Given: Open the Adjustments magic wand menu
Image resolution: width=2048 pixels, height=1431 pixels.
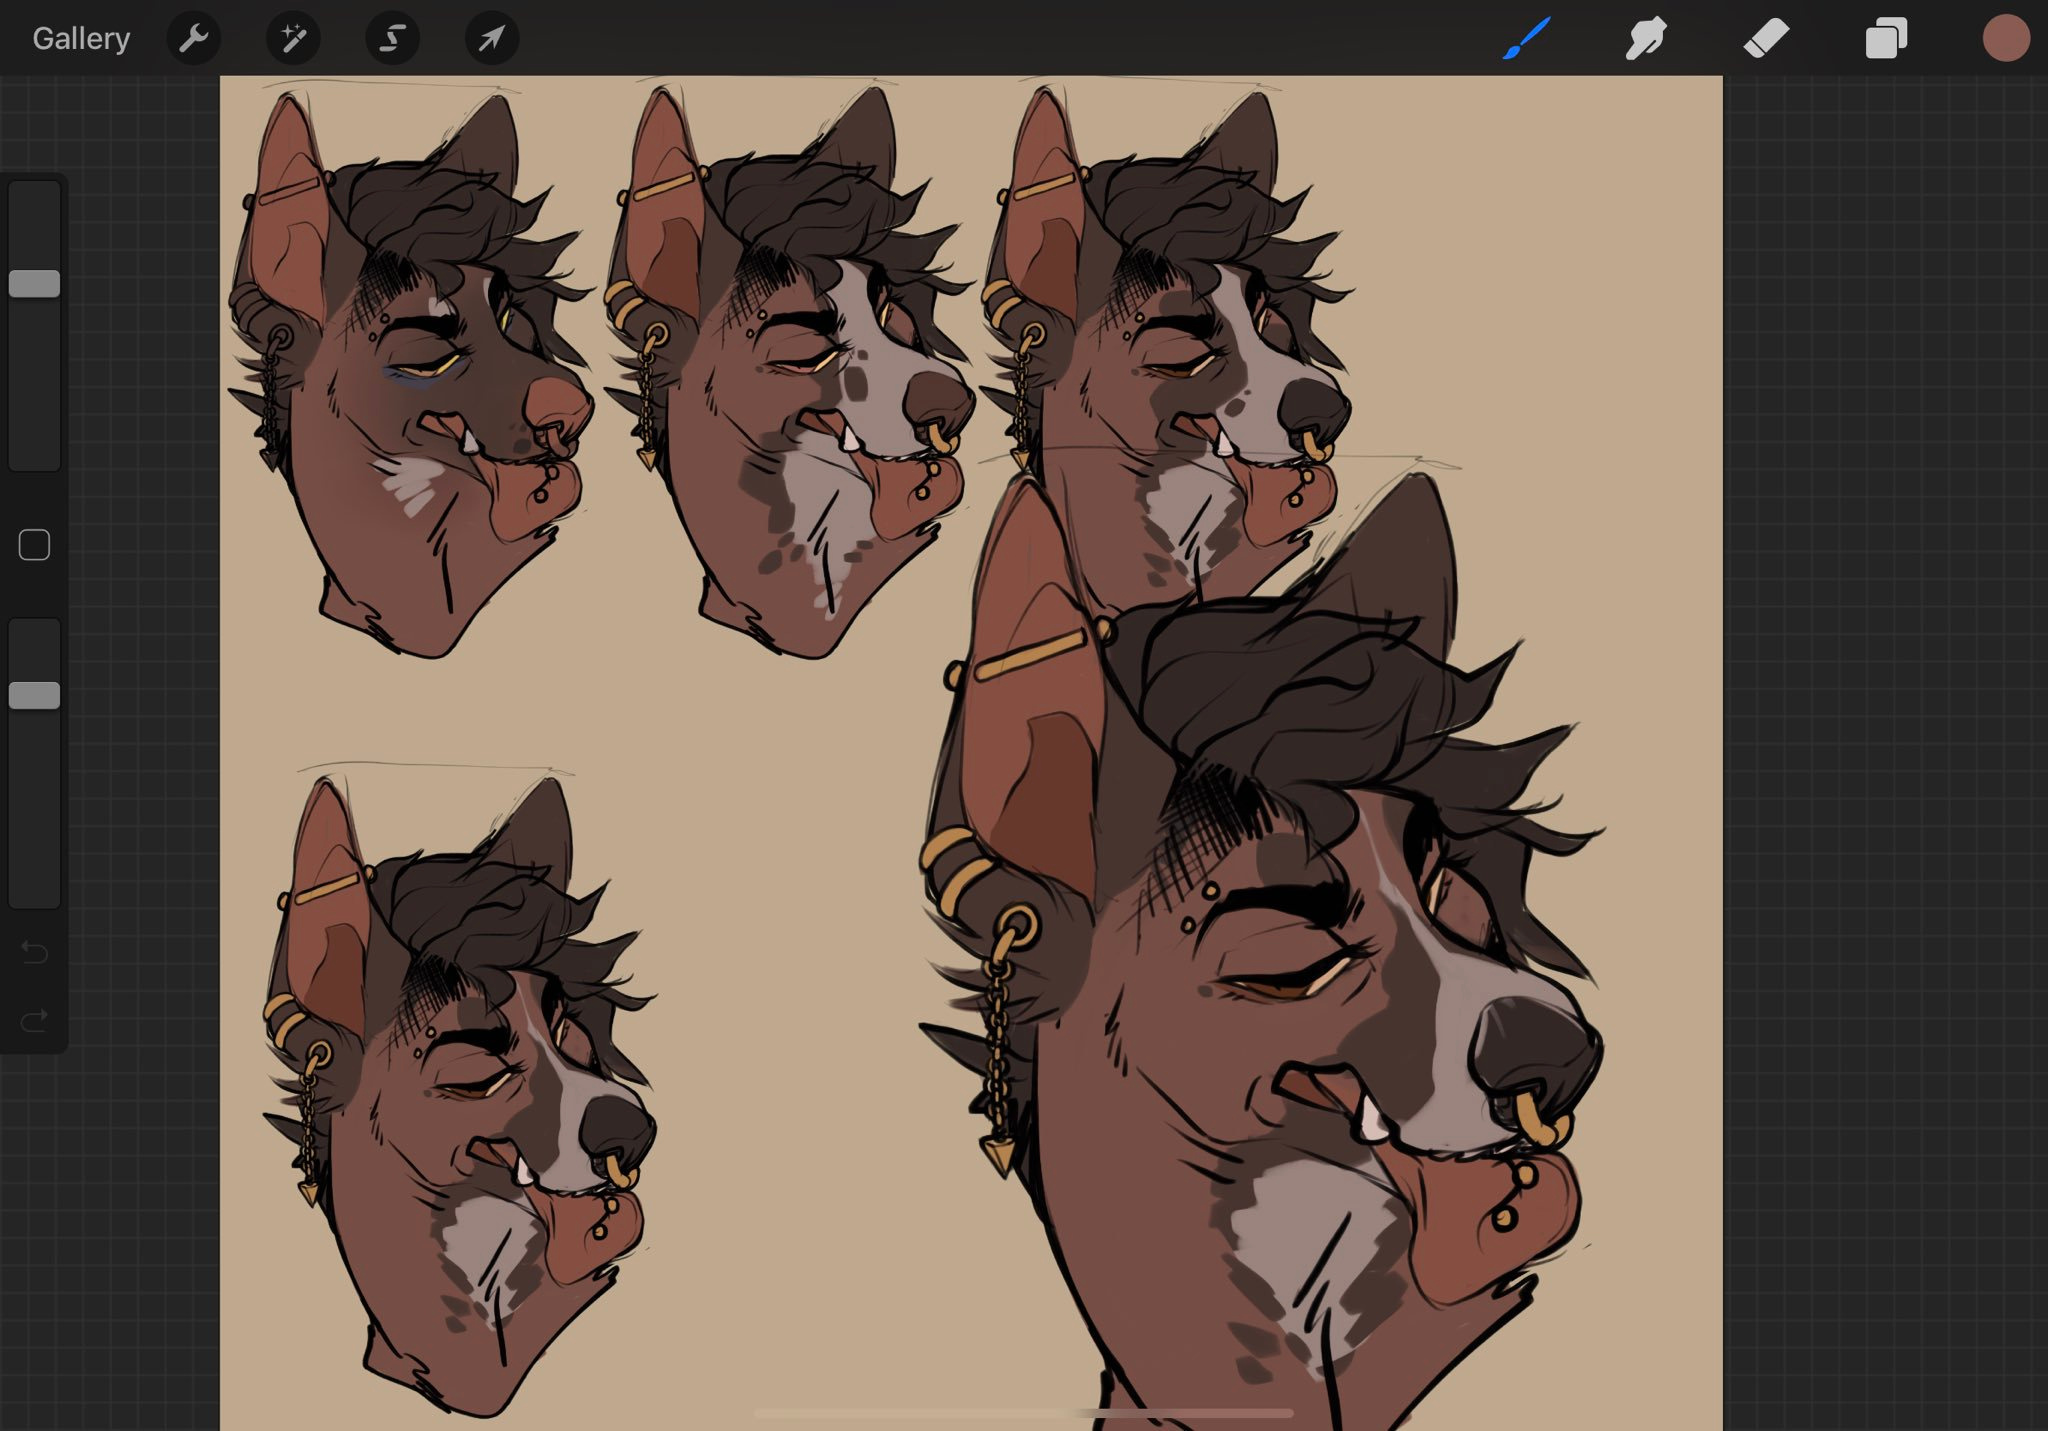Looking at the screenshot, I should click(293, 39).
